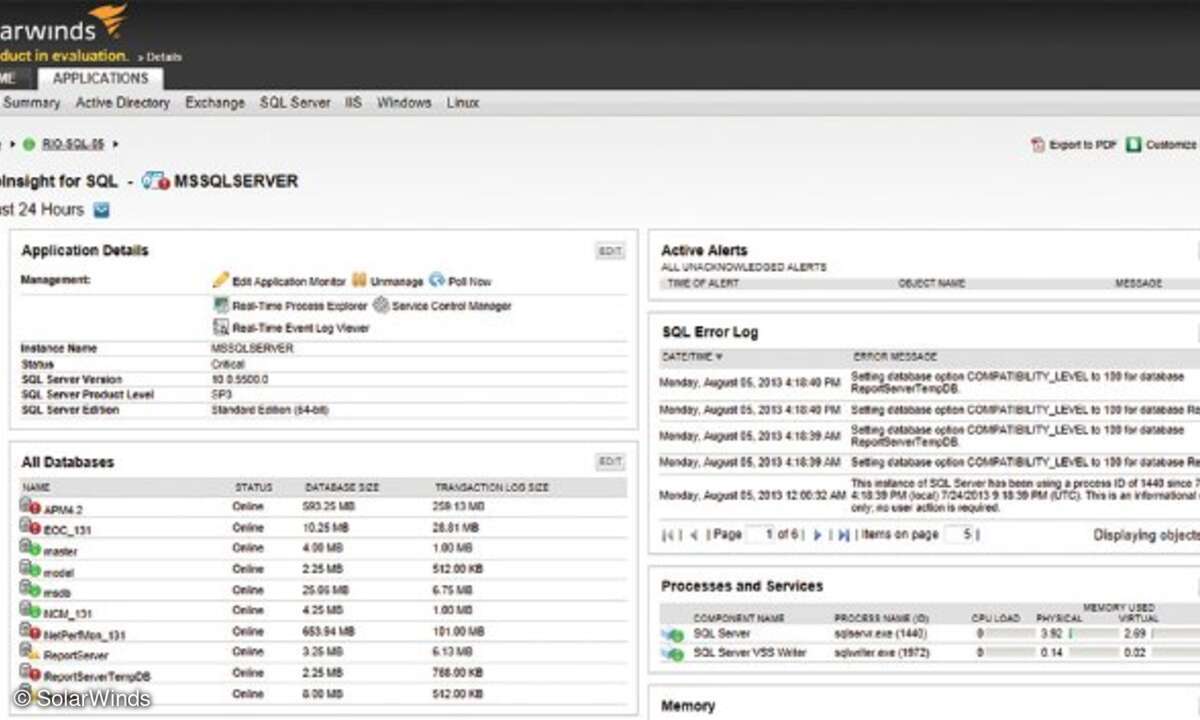Click the Standard Edition (64-bit) value
Image resolution: width=1200 pixels, height=720 pixels.
point(270,410)
